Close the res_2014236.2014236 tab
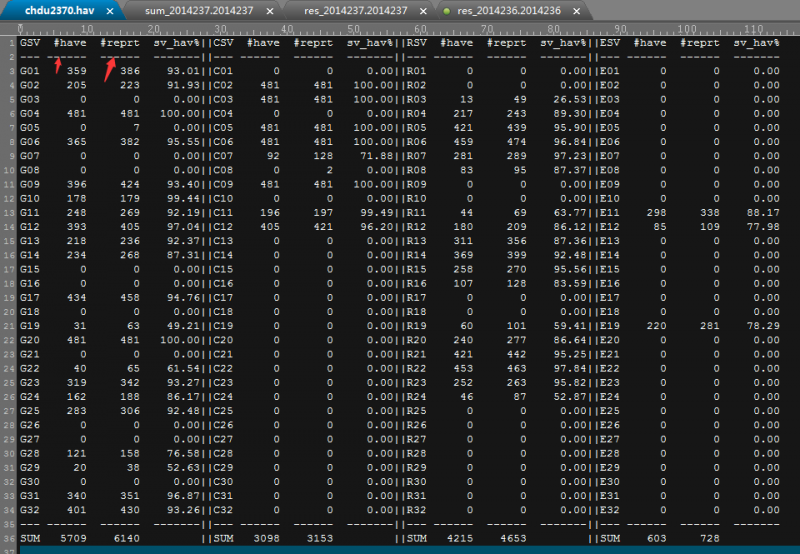 [x=577, y=11]
